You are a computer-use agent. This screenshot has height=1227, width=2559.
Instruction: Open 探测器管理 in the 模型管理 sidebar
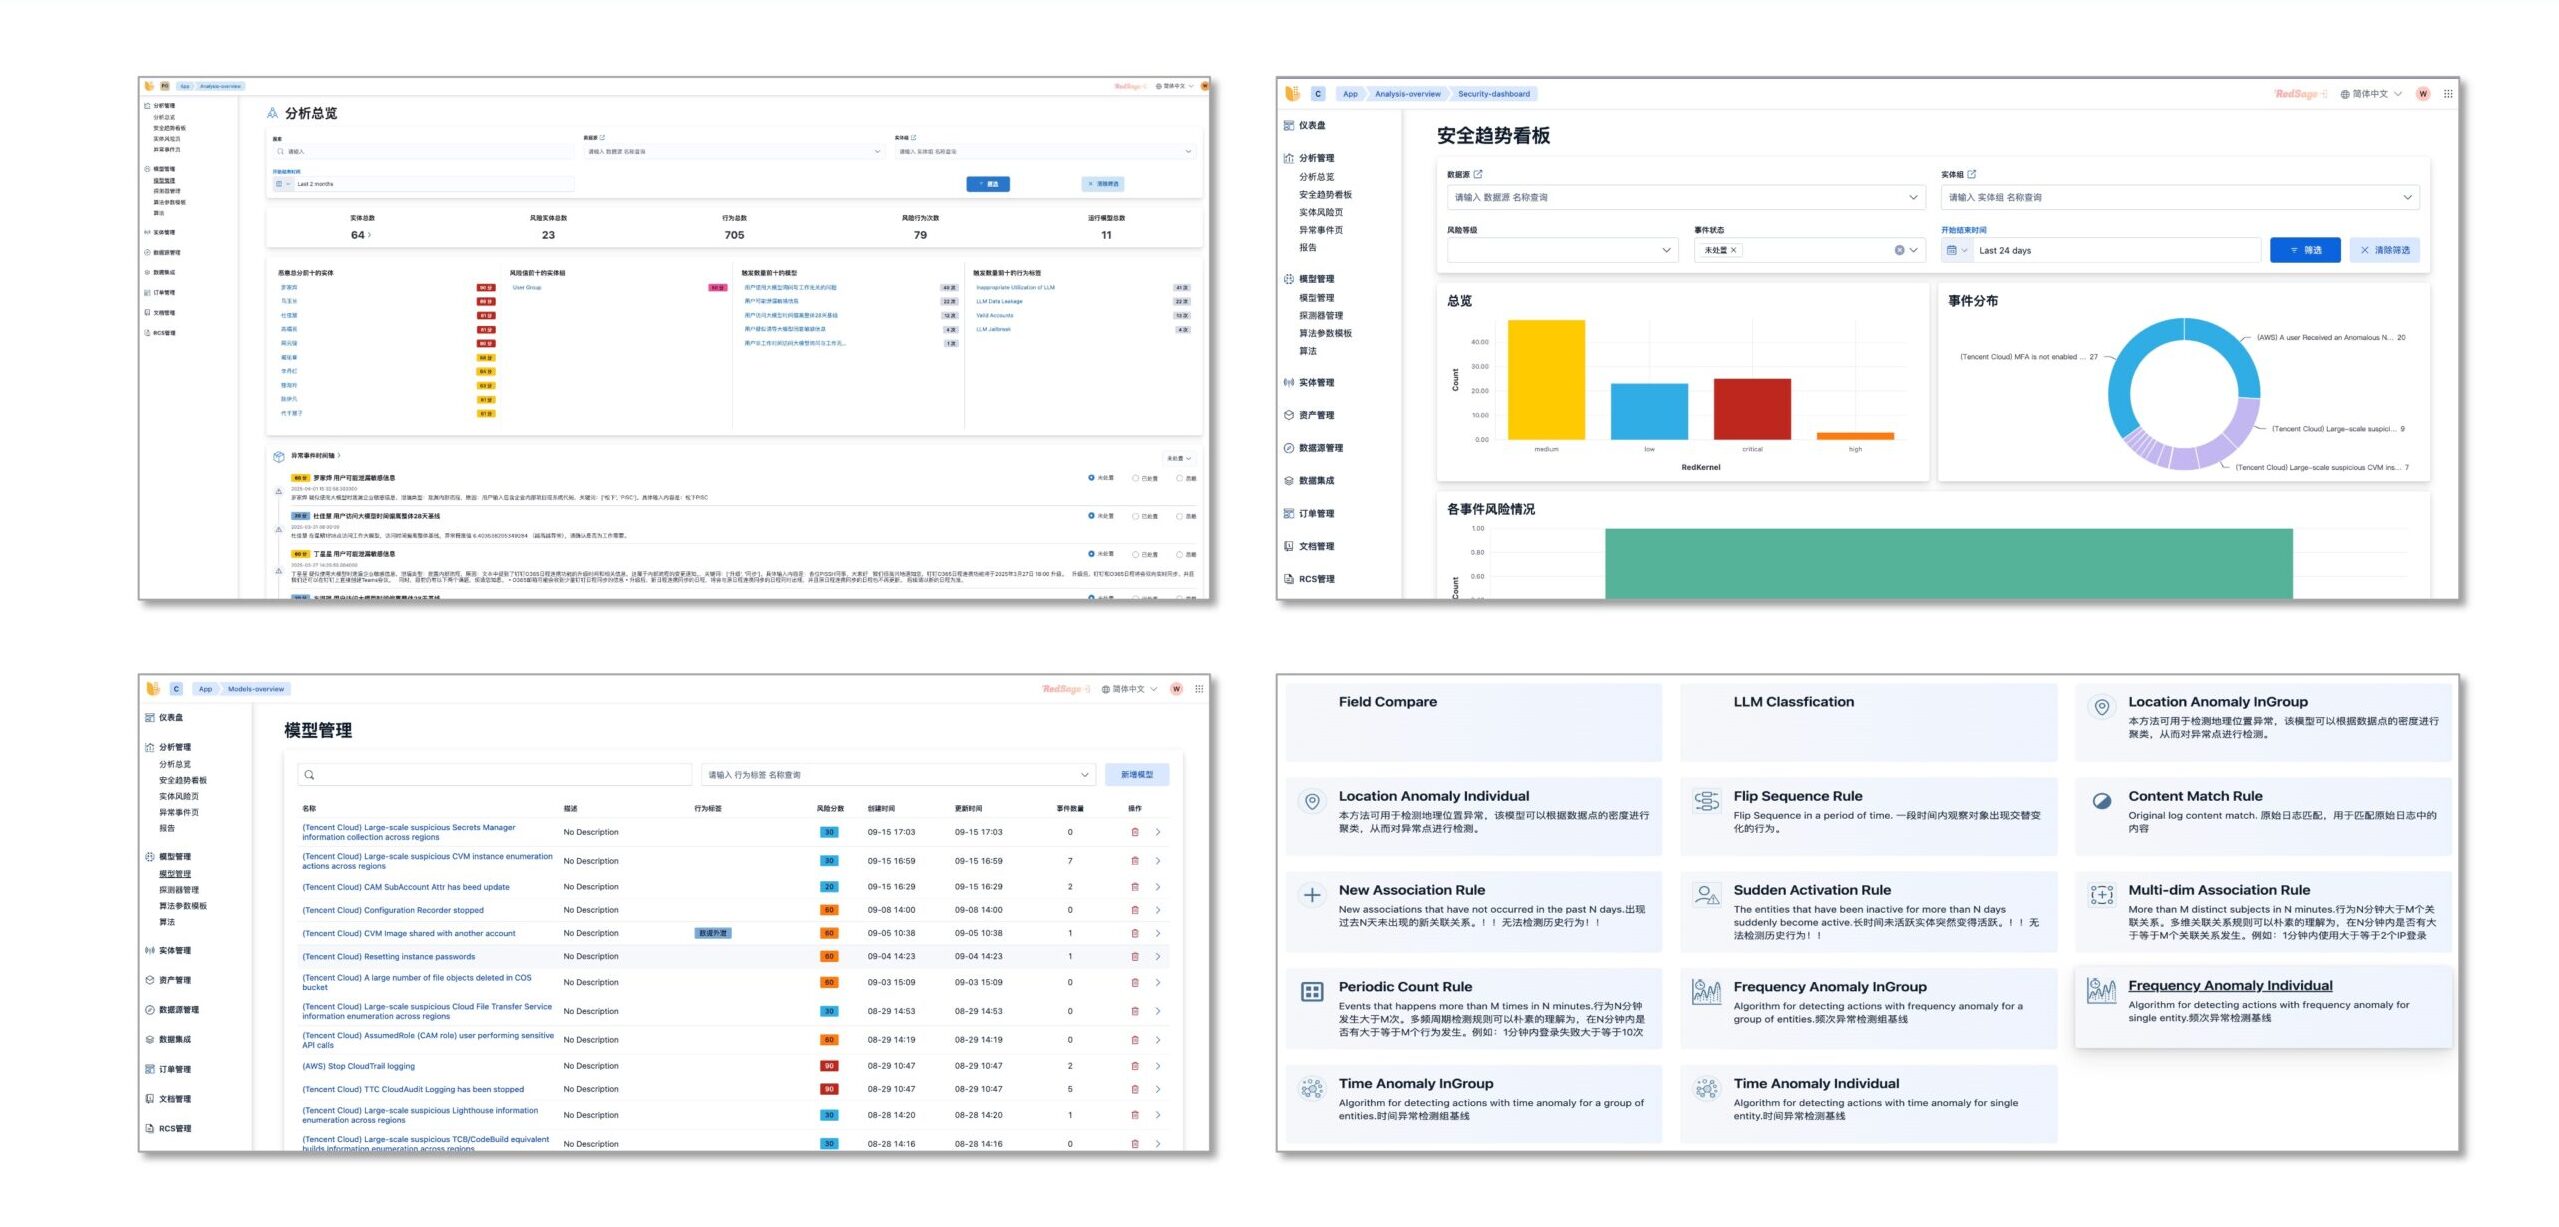coord(179,890)
